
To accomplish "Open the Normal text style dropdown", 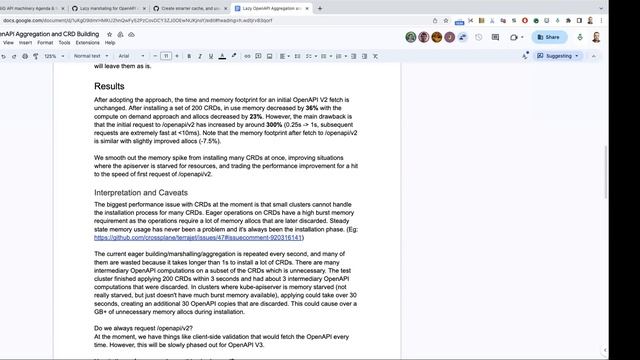I will (x=91, y=56).
